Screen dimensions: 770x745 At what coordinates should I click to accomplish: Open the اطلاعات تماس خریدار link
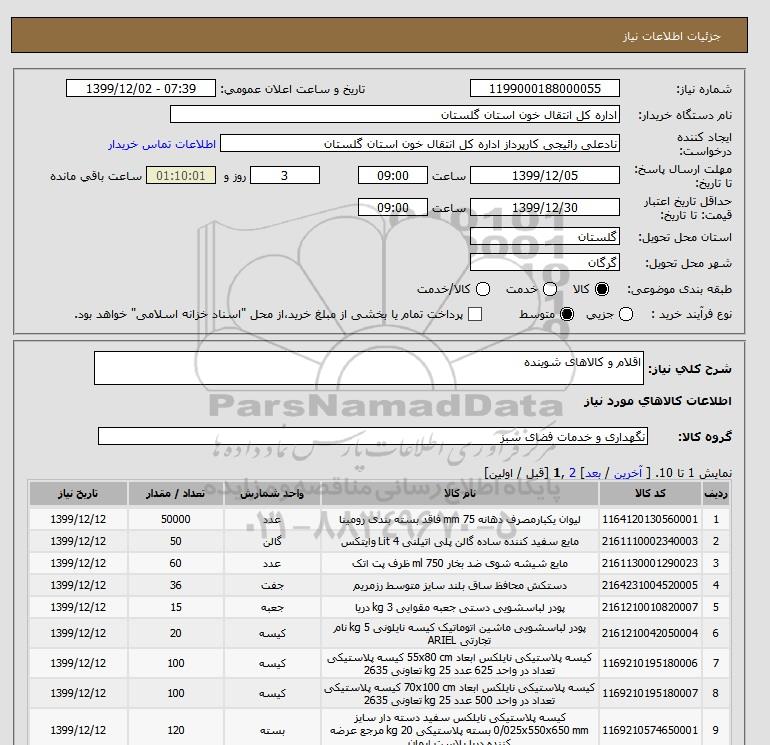162,144
